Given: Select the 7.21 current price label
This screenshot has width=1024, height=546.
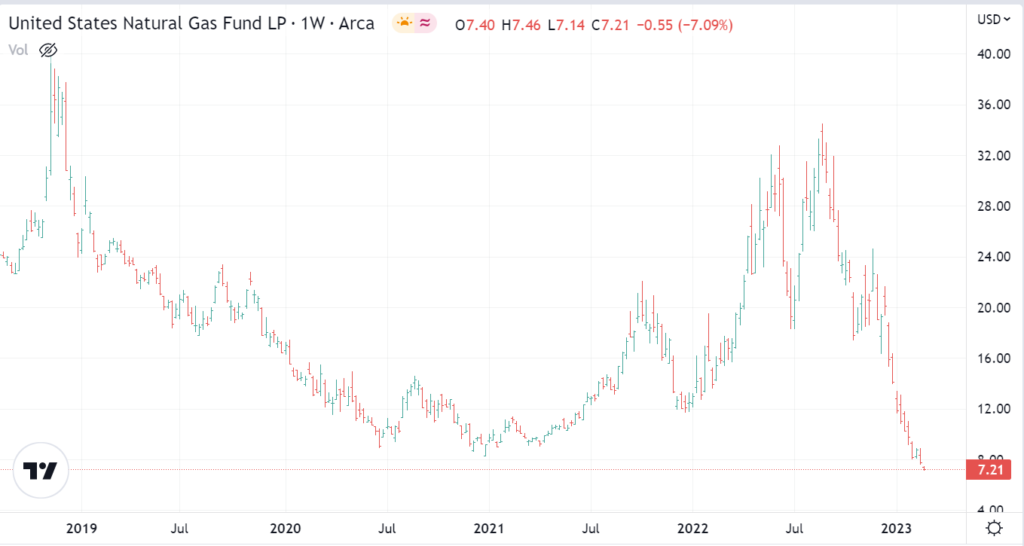Looking at the screenshot, I should [x=990, y=470].
